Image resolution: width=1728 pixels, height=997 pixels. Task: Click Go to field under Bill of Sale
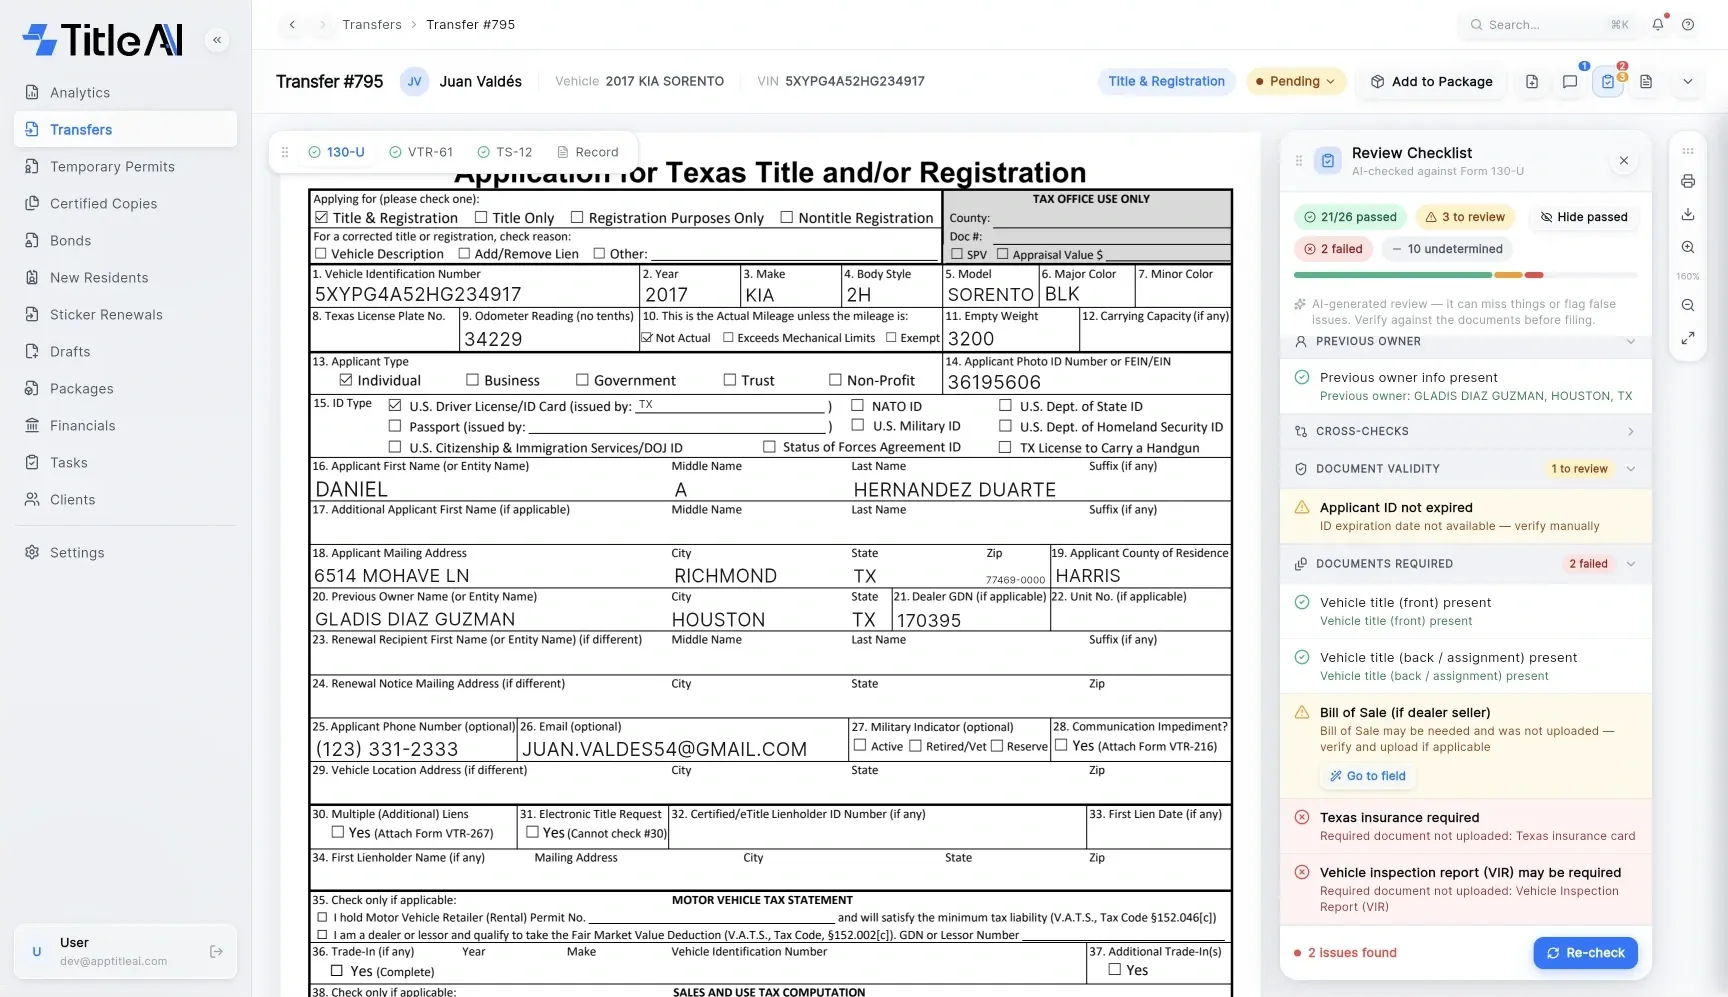click(1368, 776)
